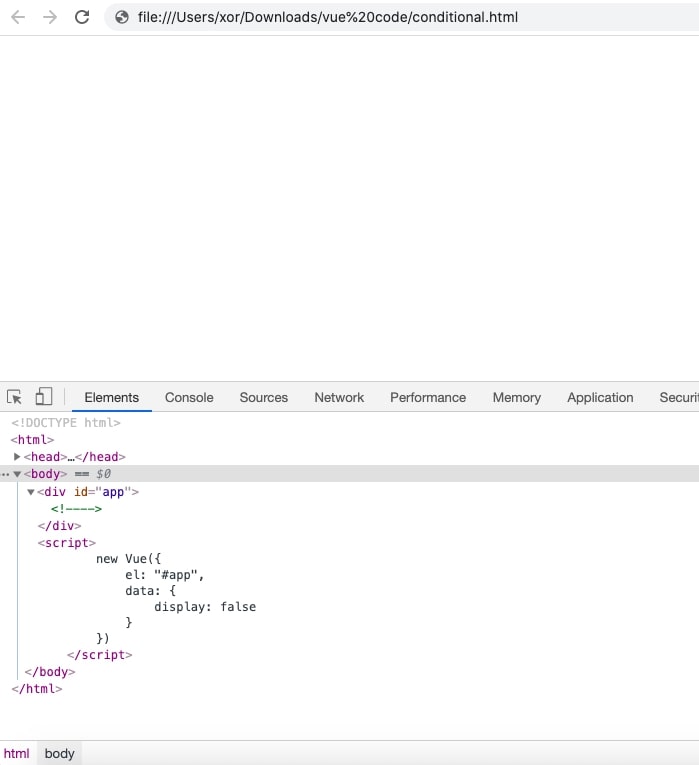Image resolution: width=699 pixels, height=765 pixels.
Task: Click the body breadcrumb item
Action: [x=60, y=753]
